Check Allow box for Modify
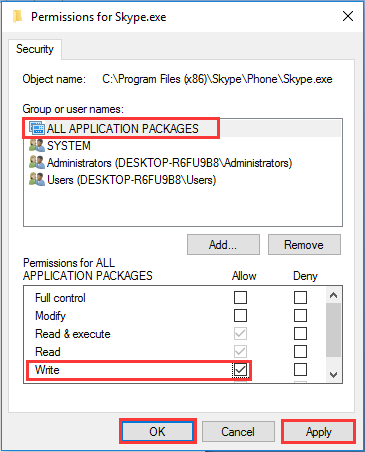Image resolution: width=365 pixels, height=452 pixels. coord(240,315)
